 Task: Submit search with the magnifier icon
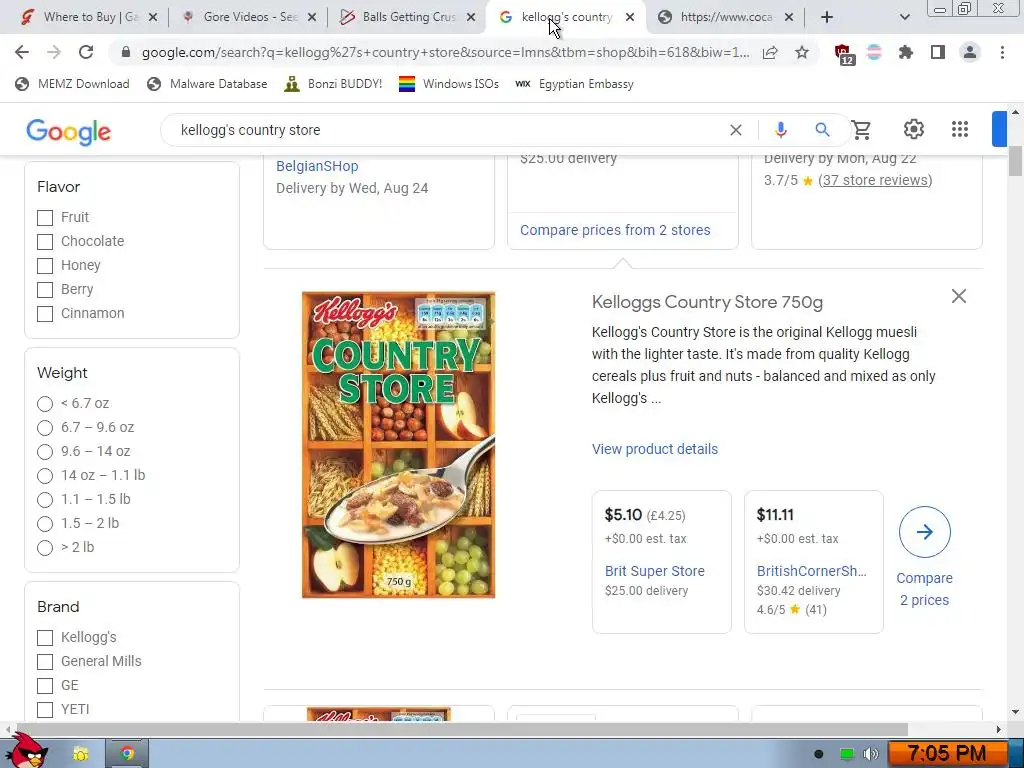822,130
